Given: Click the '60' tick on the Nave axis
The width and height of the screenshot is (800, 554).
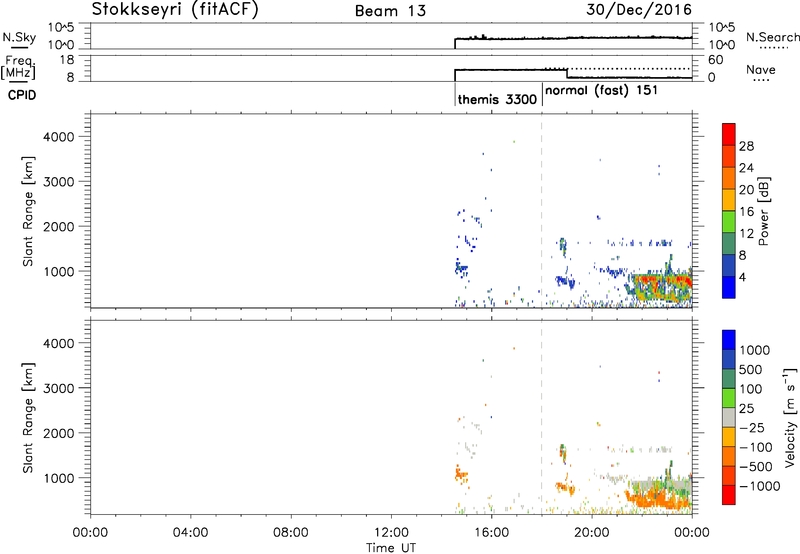Looking at the screenshot, I should click(716, 60).
